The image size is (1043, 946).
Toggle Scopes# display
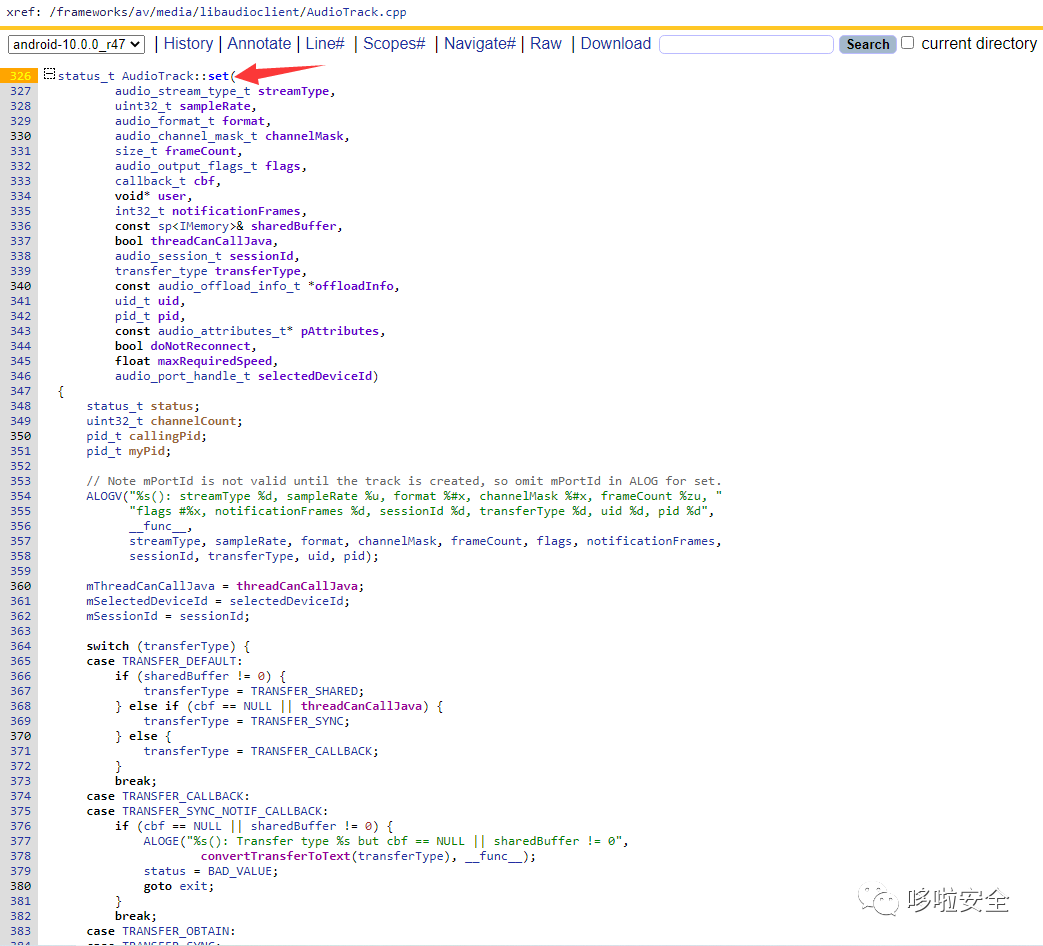(394, 44)
